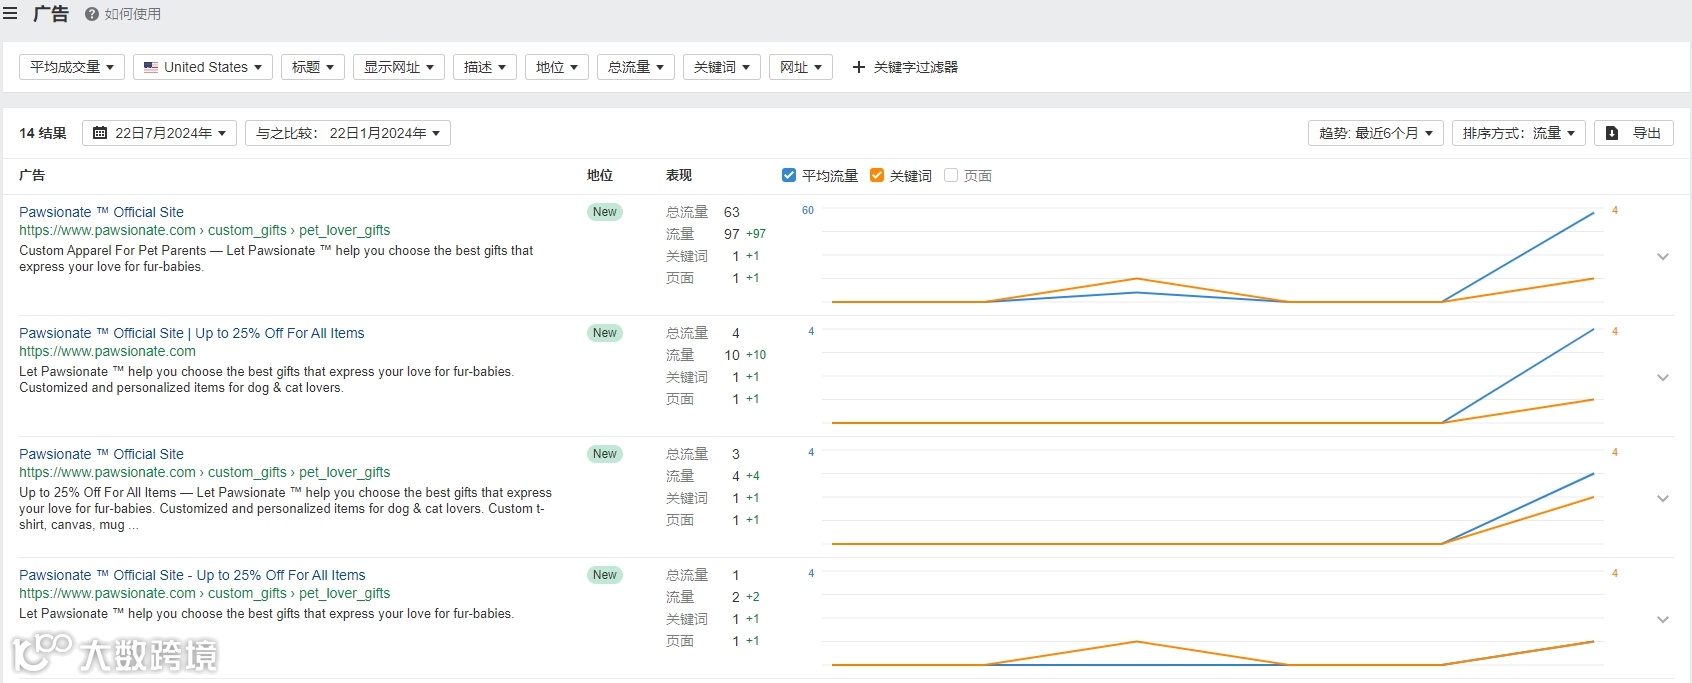1692x683 pixels.
Task: Expand the first ad row chevron
Action: point(1663,257)
